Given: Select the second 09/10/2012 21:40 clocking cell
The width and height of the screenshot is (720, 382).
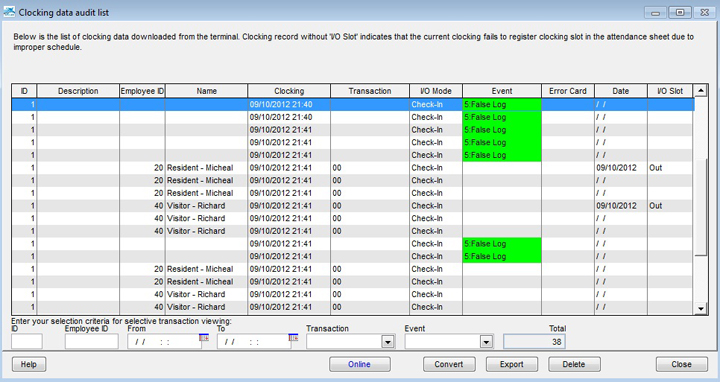Looking at the screenshot, I should point(289,117).
